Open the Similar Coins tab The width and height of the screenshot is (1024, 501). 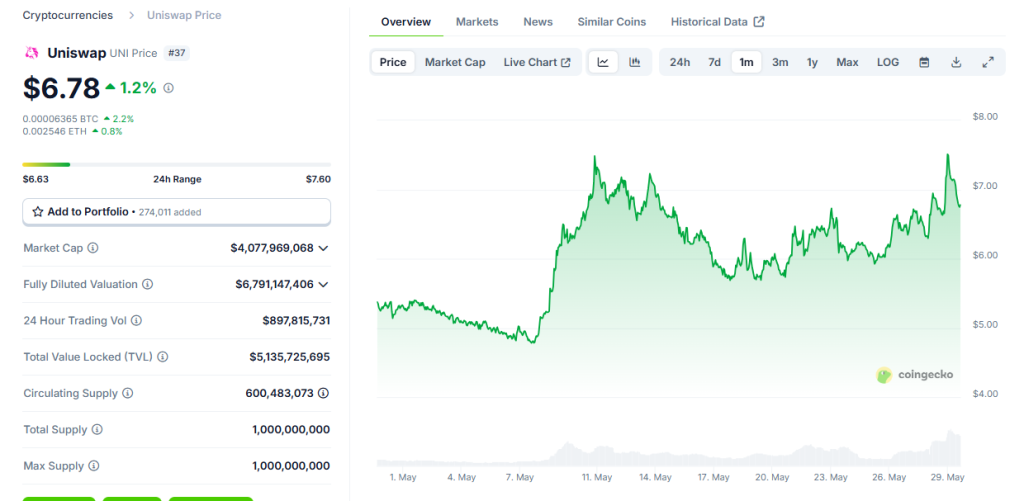tap(612, 22)
